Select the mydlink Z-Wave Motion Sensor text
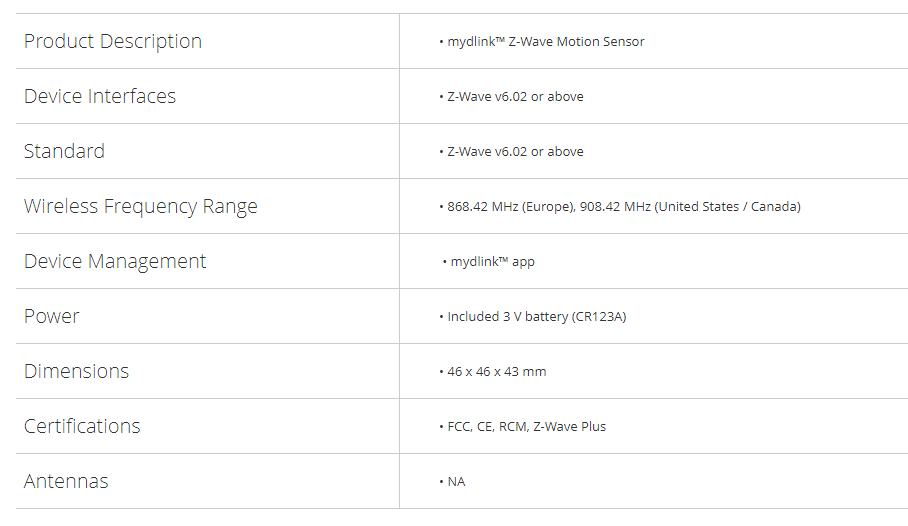 point(546,42)
